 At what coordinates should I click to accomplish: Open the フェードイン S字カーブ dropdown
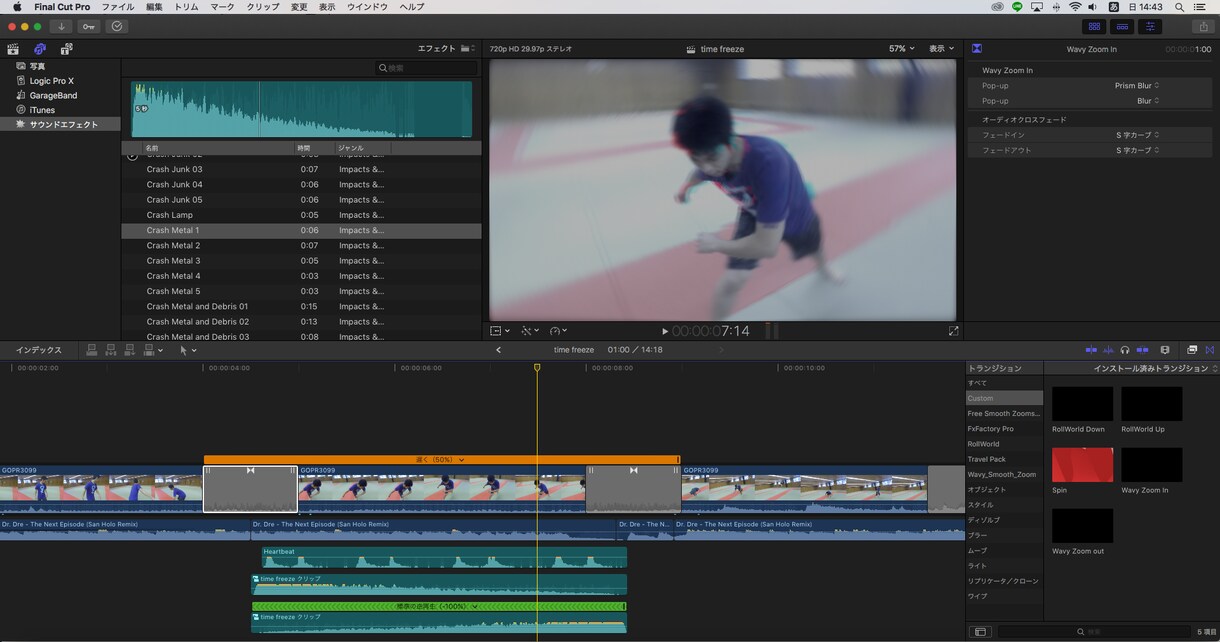(x=1138, y=135)
